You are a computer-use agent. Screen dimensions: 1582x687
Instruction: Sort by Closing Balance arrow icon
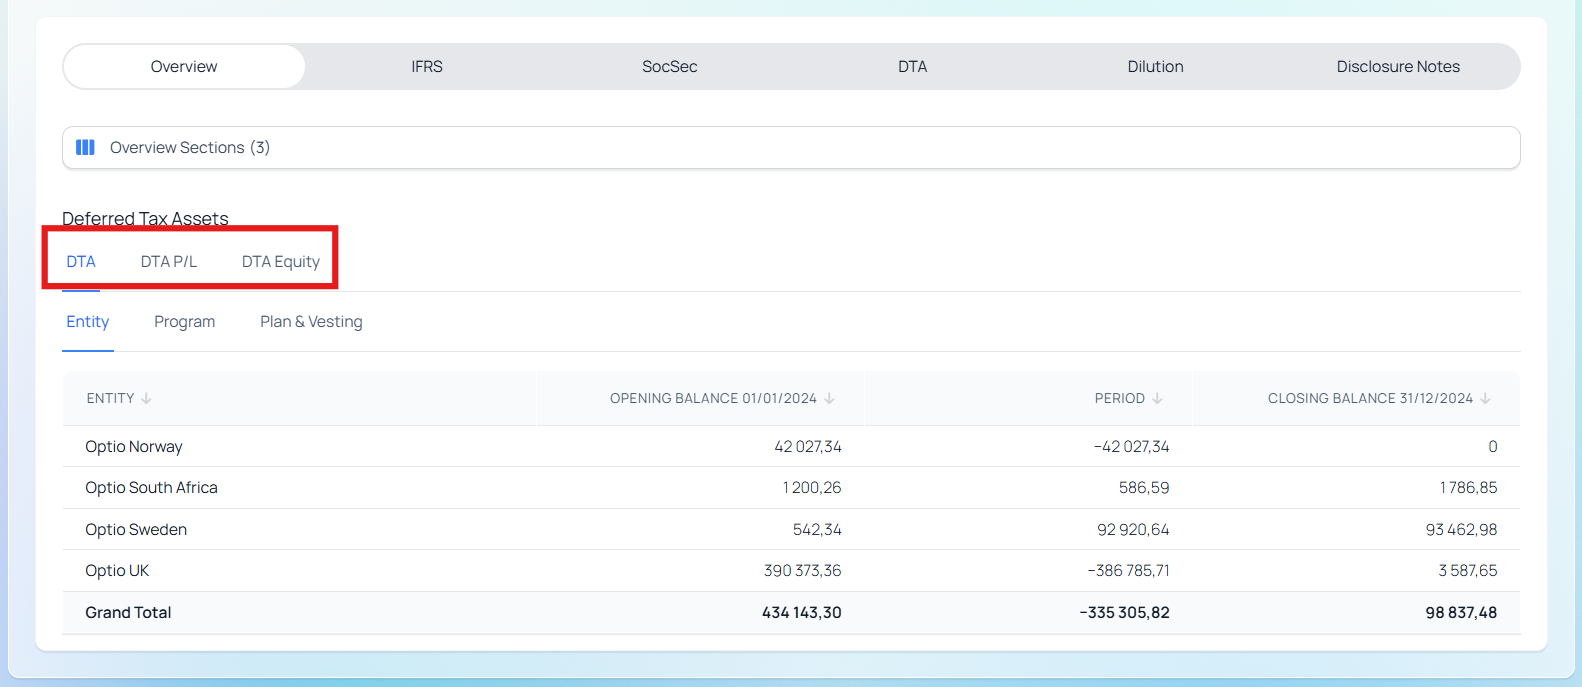[1485, 398]
